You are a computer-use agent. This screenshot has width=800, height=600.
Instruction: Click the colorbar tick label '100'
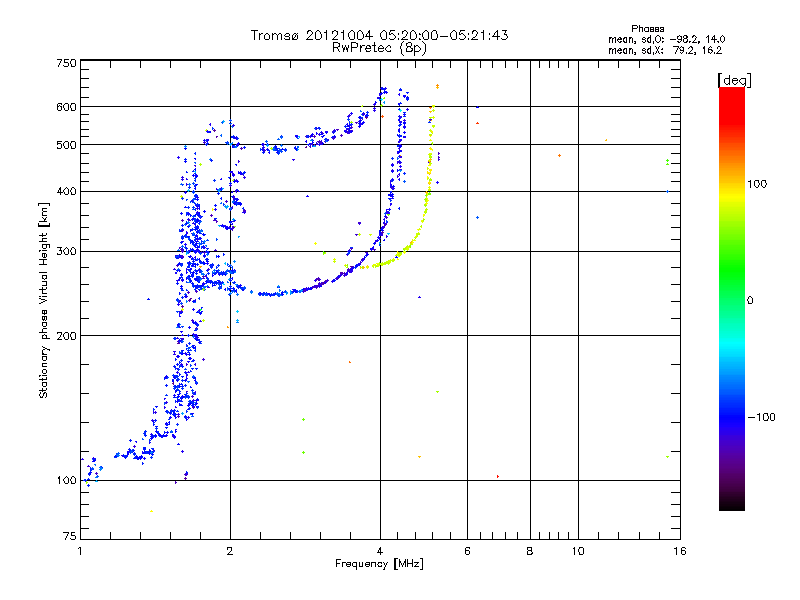(x=757, y=184)
